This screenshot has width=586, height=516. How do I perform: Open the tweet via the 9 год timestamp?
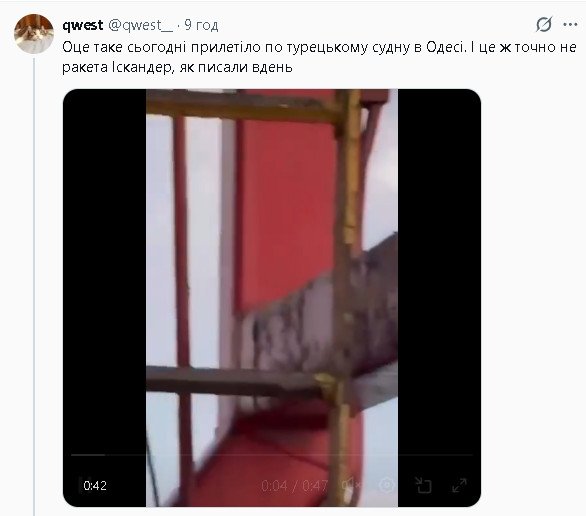201,25
